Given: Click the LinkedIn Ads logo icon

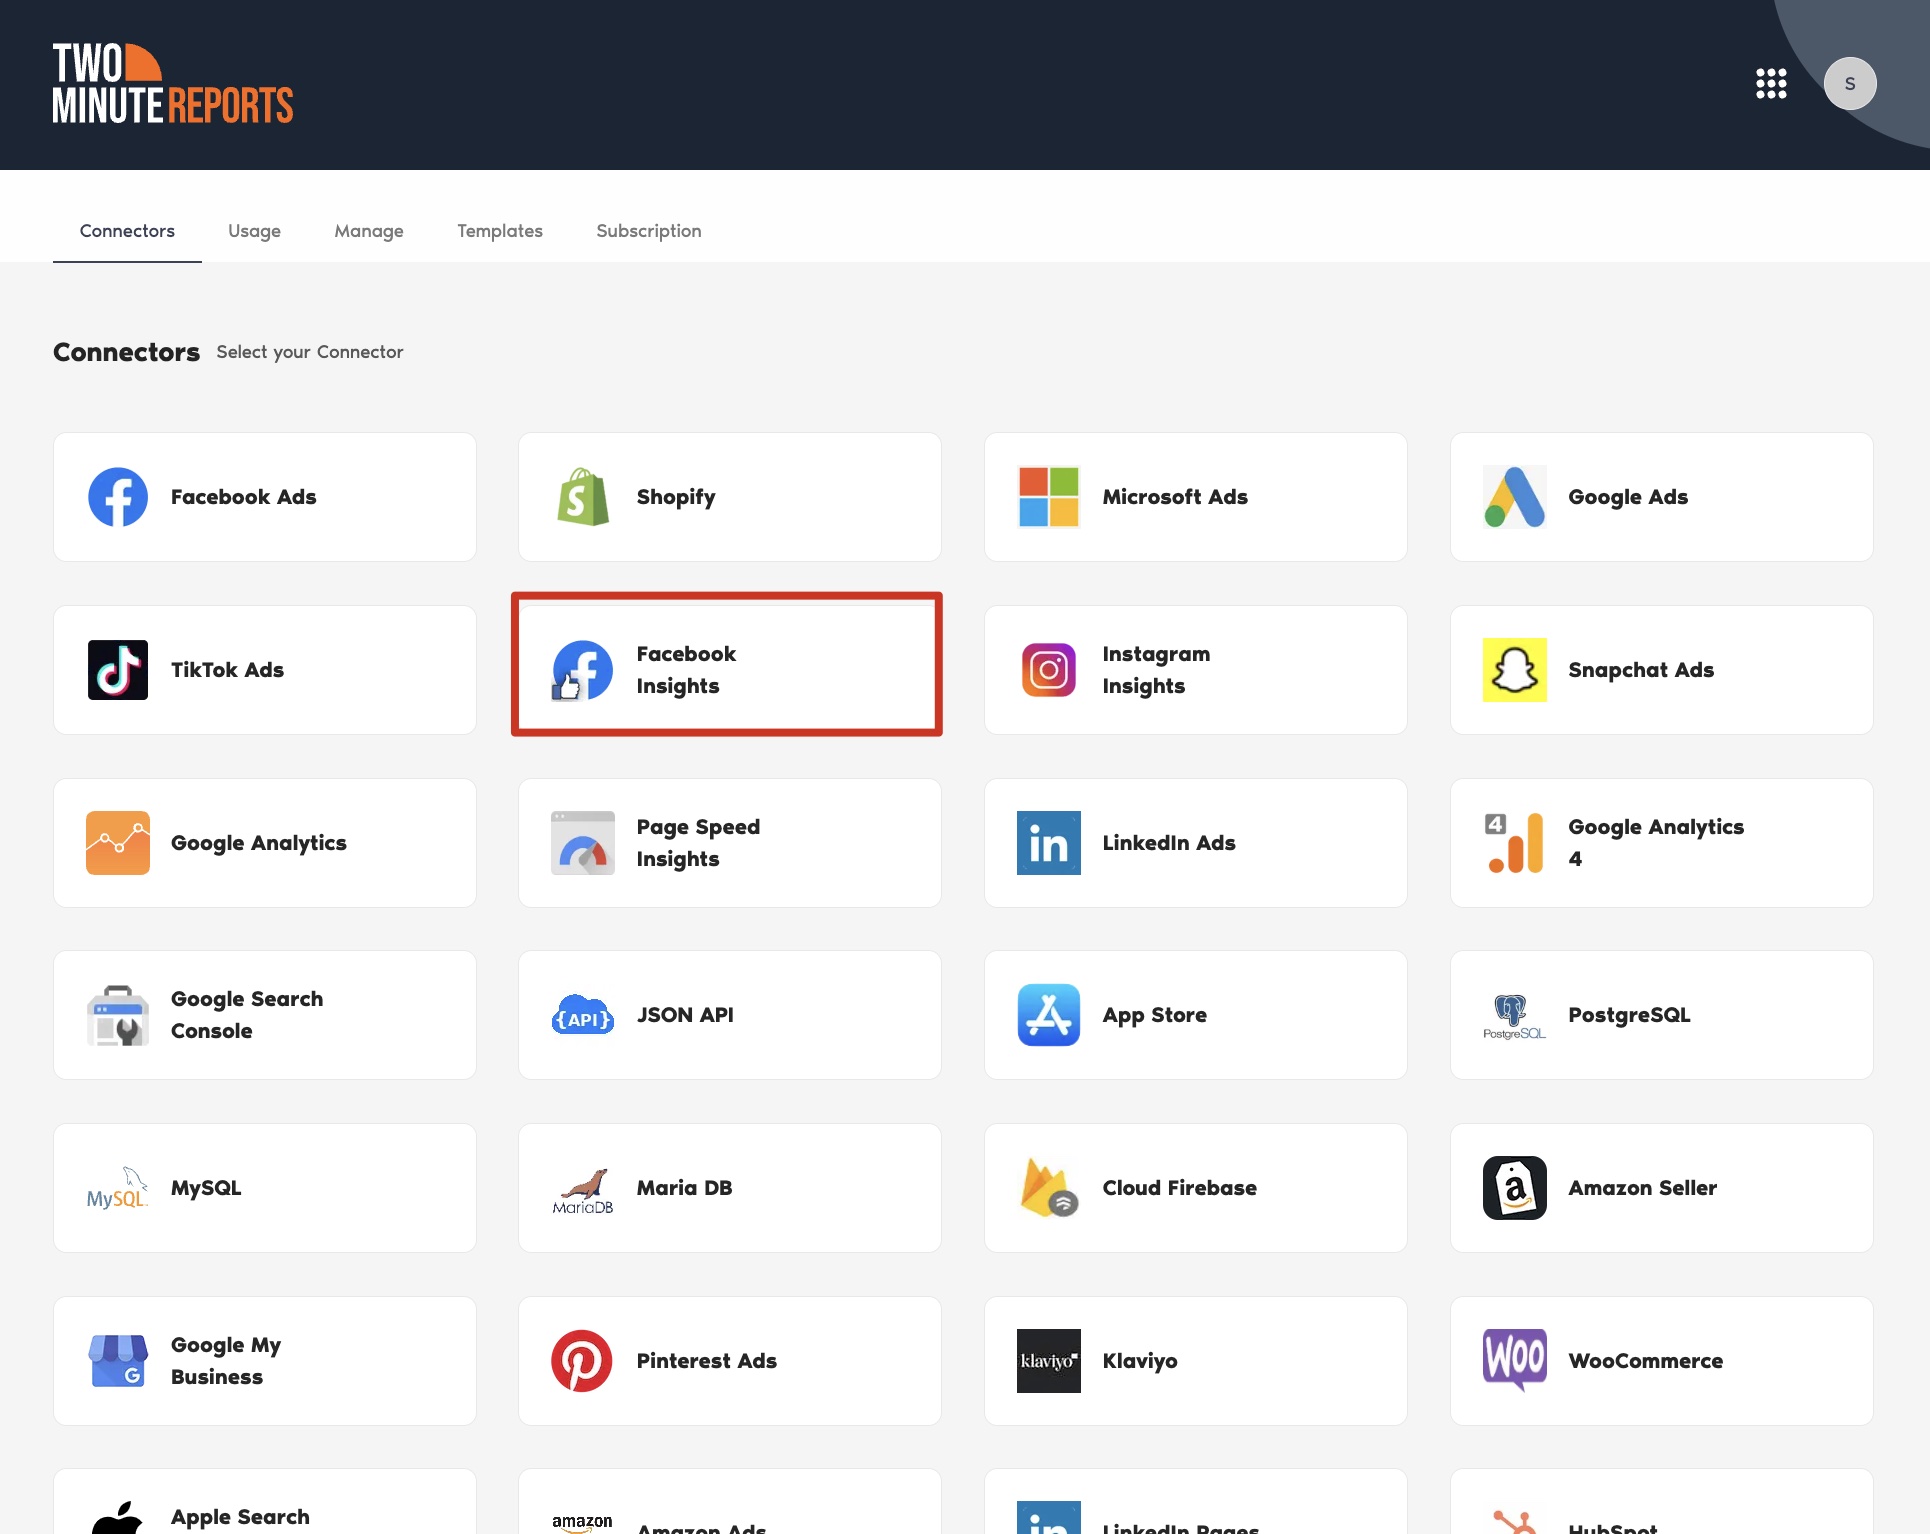Looking at the screenshot, I should coord(1049,843).
